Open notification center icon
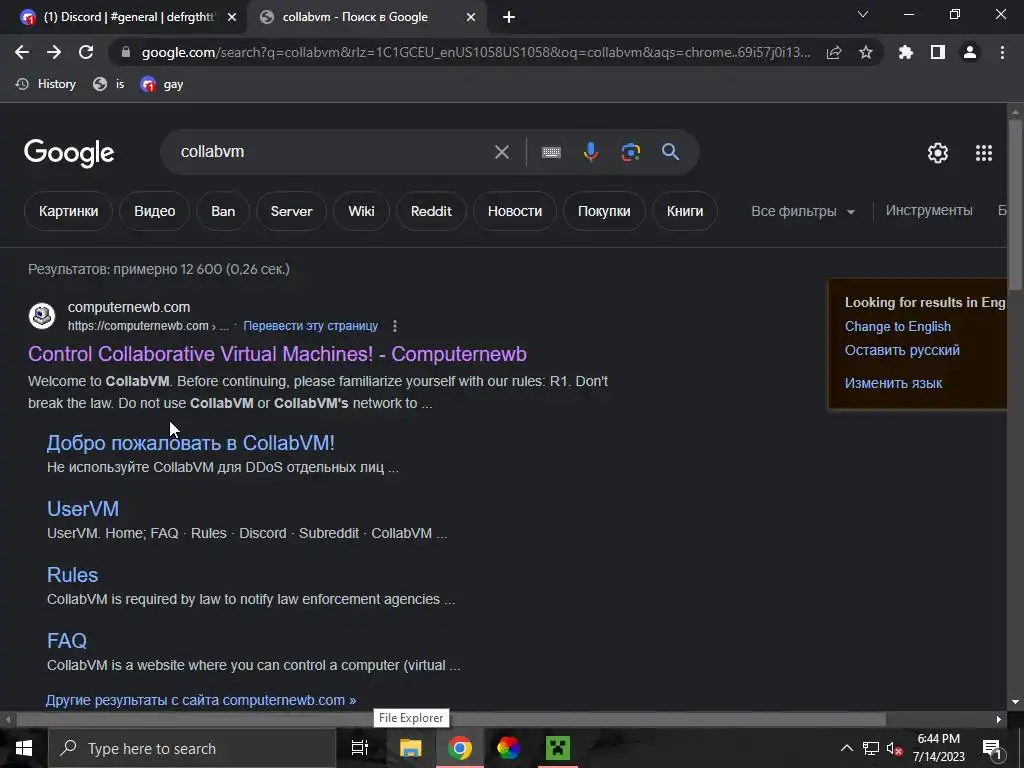Screen dimensions: 1024x768 (992, 749)
